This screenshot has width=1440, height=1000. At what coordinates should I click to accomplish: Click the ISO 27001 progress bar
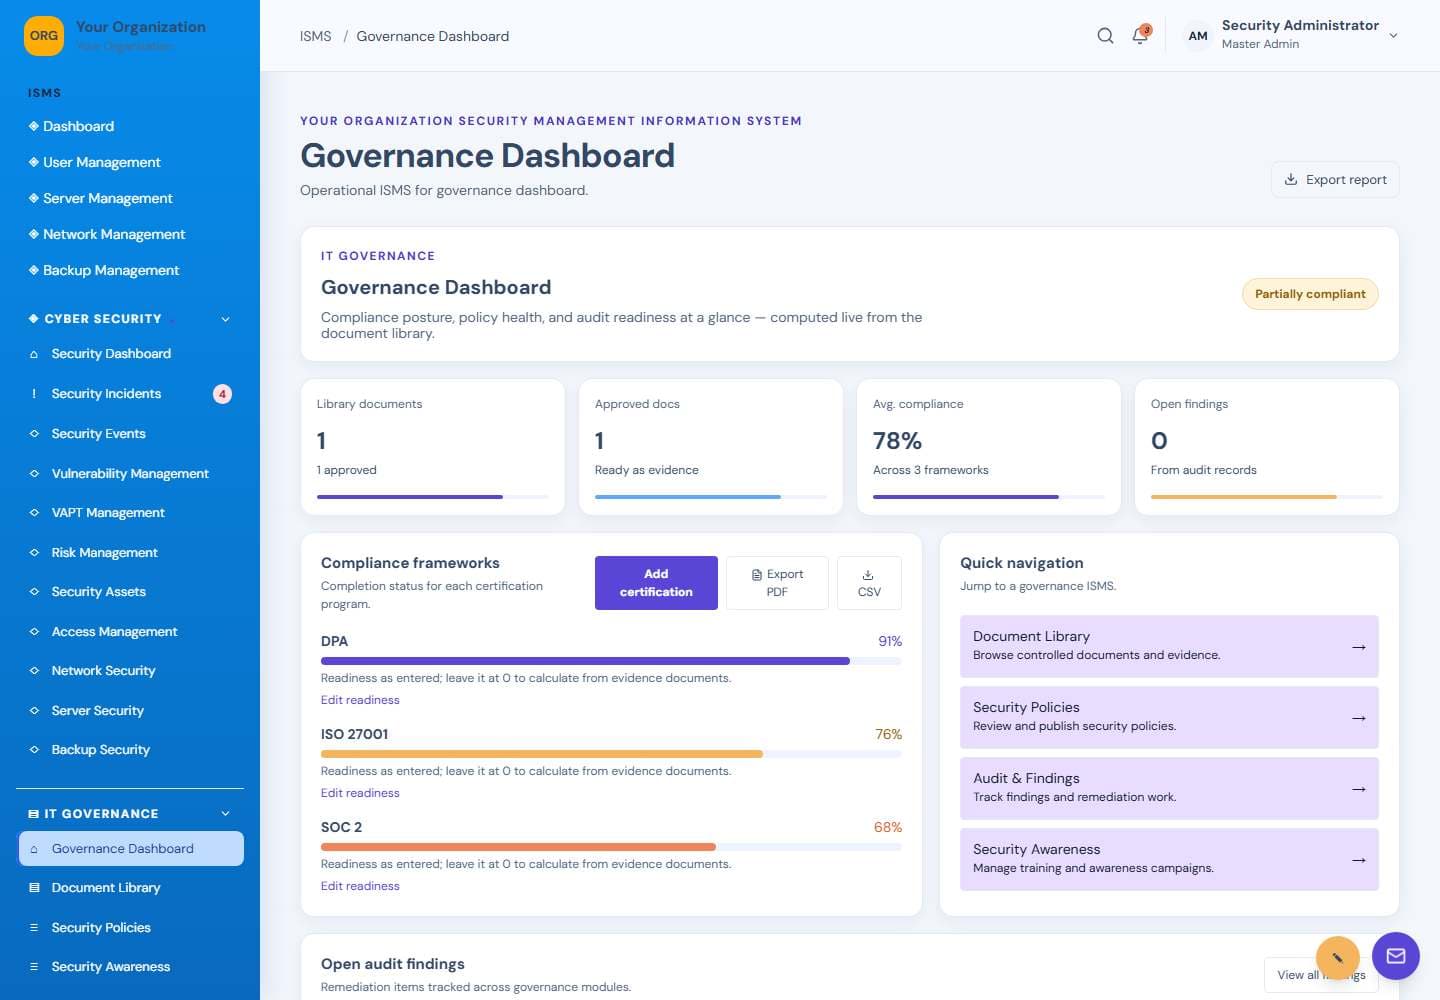point(611,754)
